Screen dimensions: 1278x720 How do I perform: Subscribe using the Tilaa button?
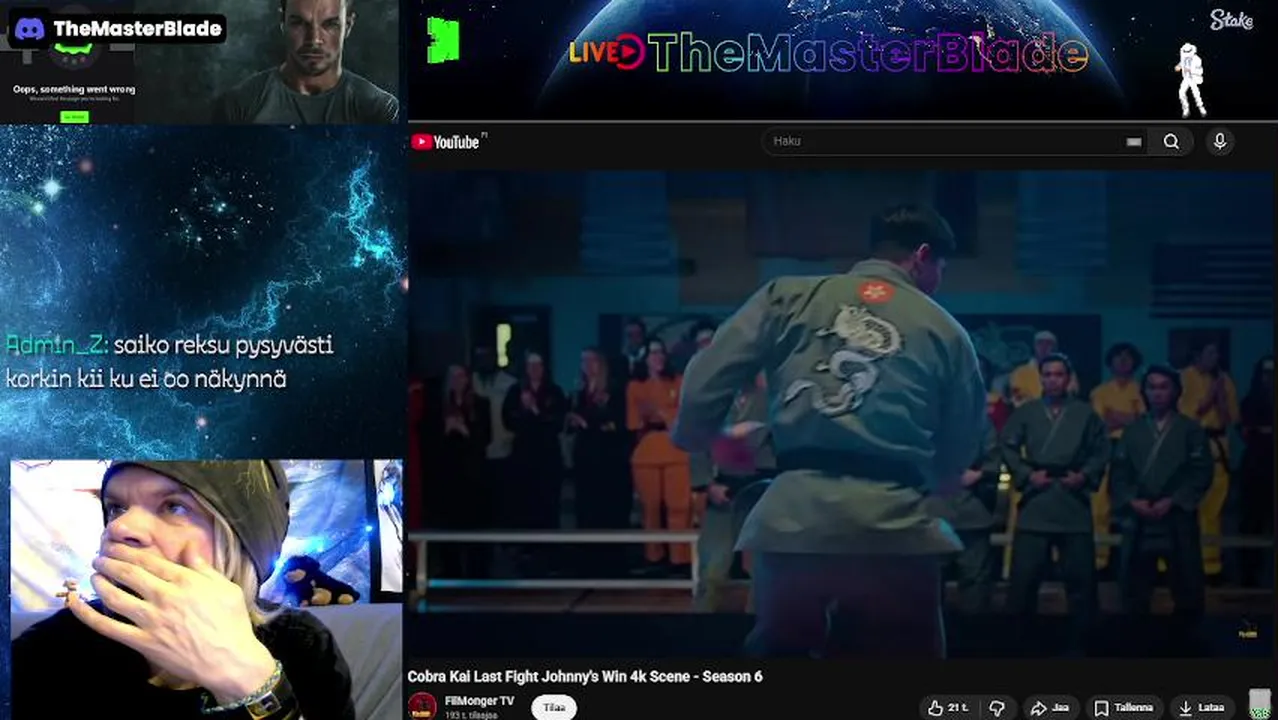click(x=554, y=707)
